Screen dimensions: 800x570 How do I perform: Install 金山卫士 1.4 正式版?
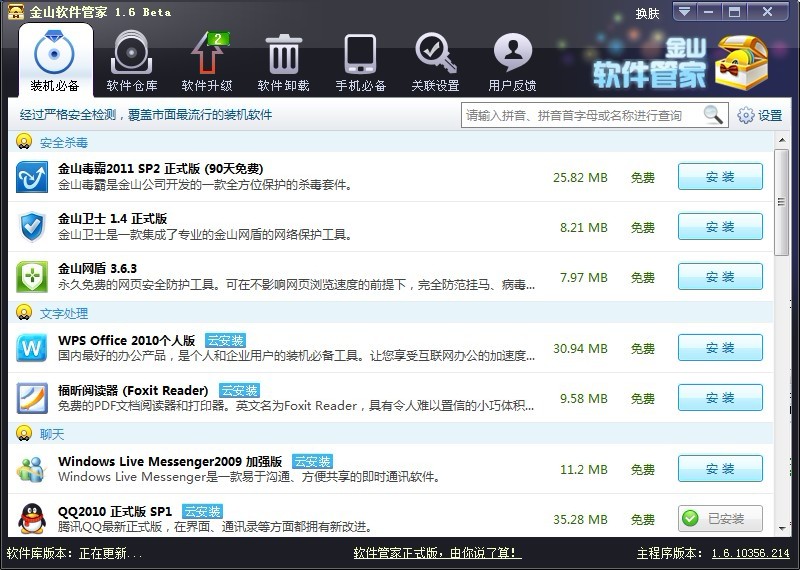tap(720, 227)
